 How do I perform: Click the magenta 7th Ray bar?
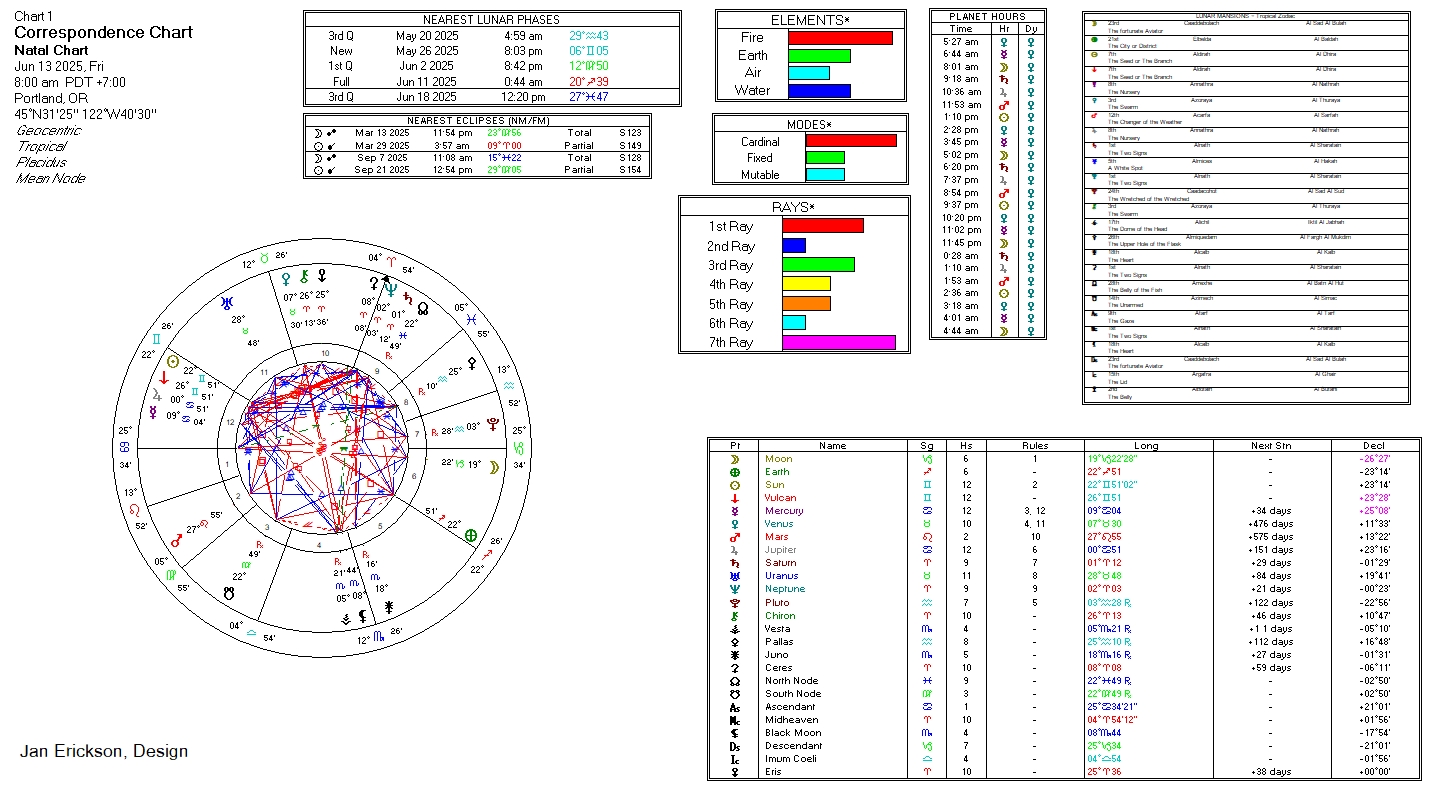pyautogui.click(x=838, y=343)
